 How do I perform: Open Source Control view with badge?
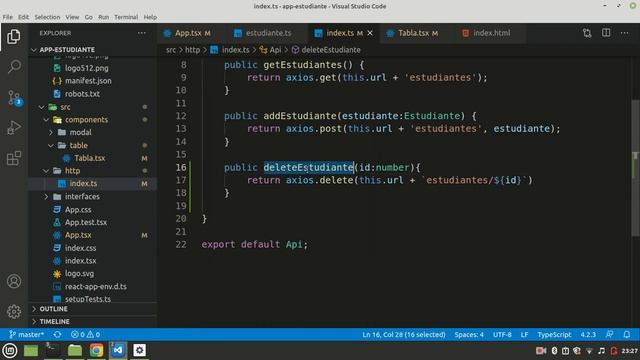tap(14, 98)
